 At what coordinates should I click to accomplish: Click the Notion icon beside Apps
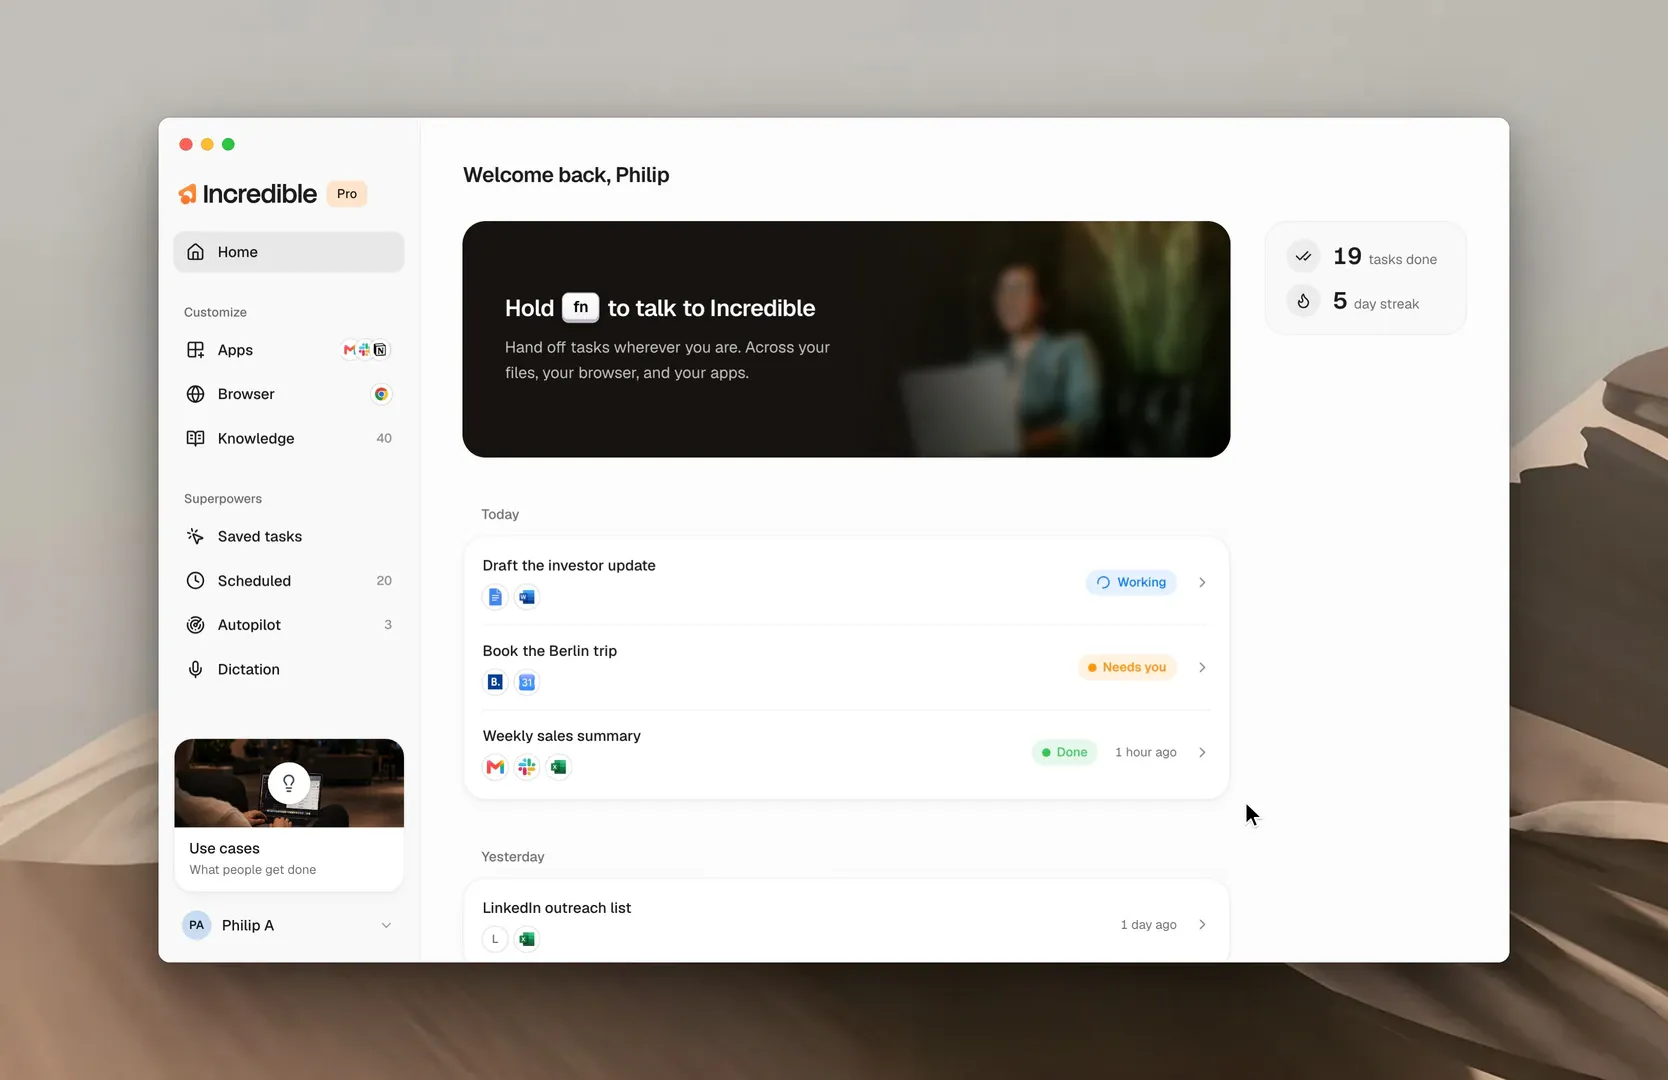pyautogui.click(x=380, y=350)
